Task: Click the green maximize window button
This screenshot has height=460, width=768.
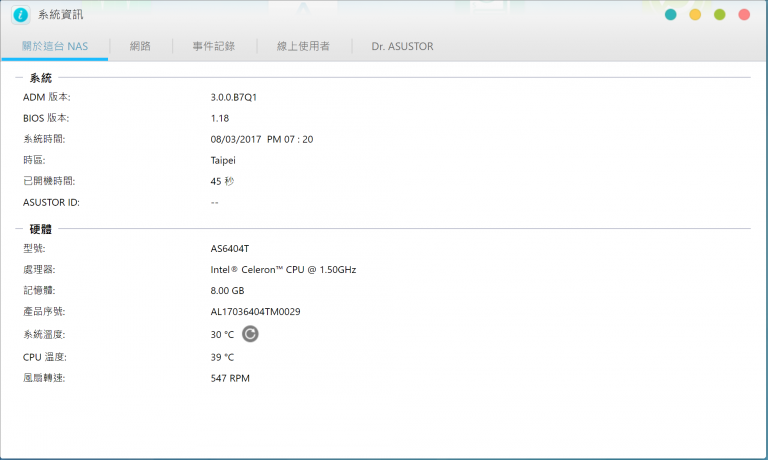Action: click(x=720, y=15)
